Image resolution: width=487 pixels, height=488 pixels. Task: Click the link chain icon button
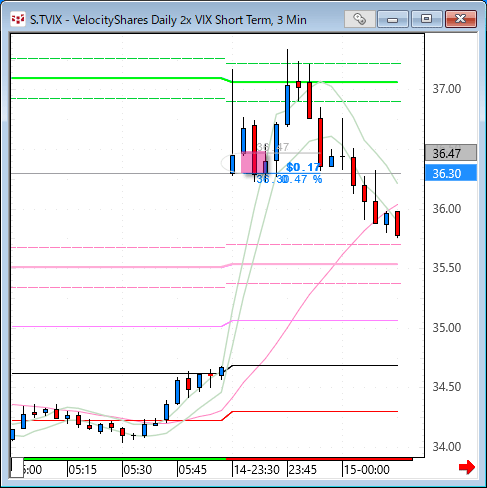(360, 19)
